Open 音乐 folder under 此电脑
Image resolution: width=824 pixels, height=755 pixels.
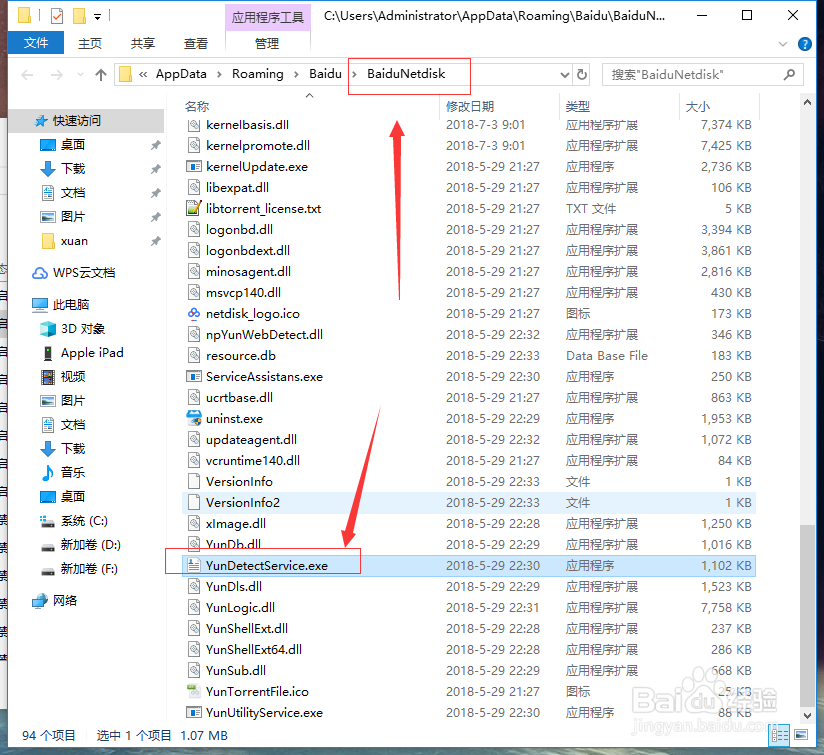pyautogui.click(x=73, y=472)
